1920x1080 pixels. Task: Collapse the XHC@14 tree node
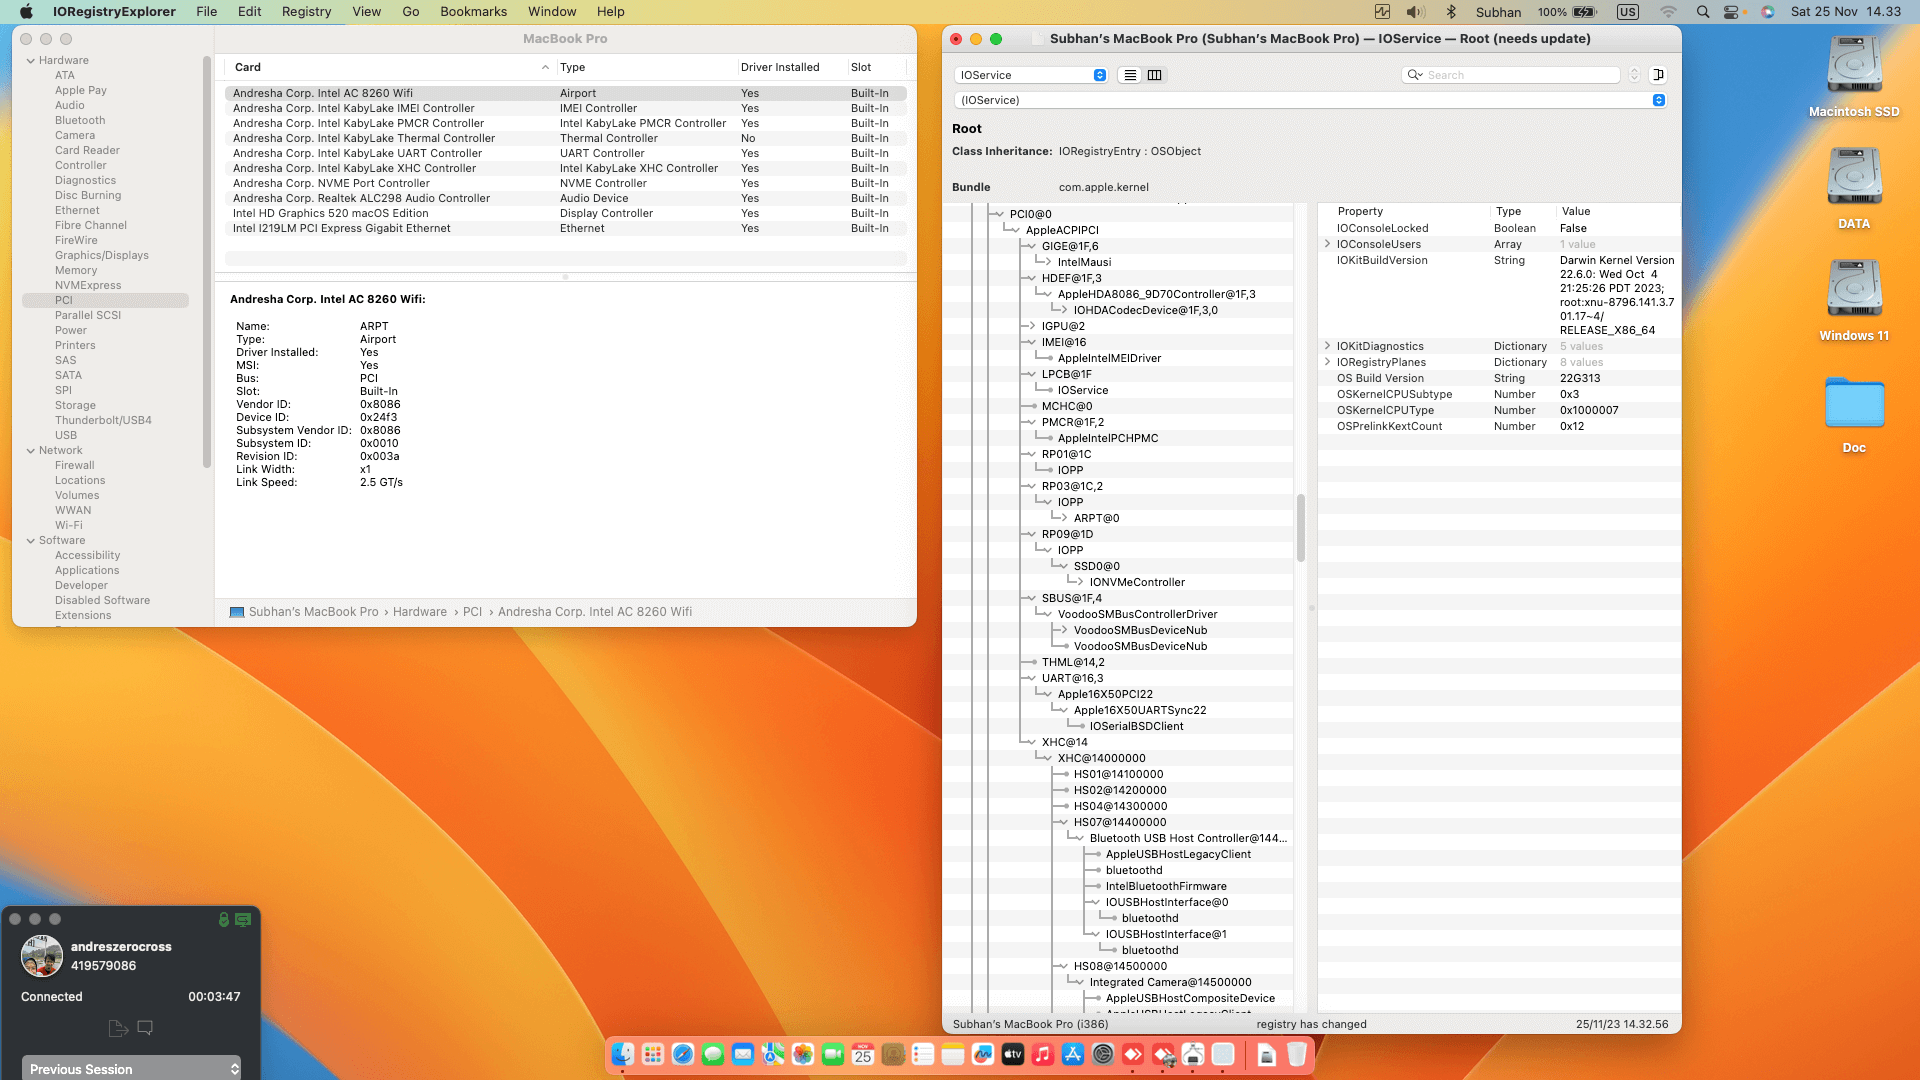pyautogui.click(x=1030, y=742)
